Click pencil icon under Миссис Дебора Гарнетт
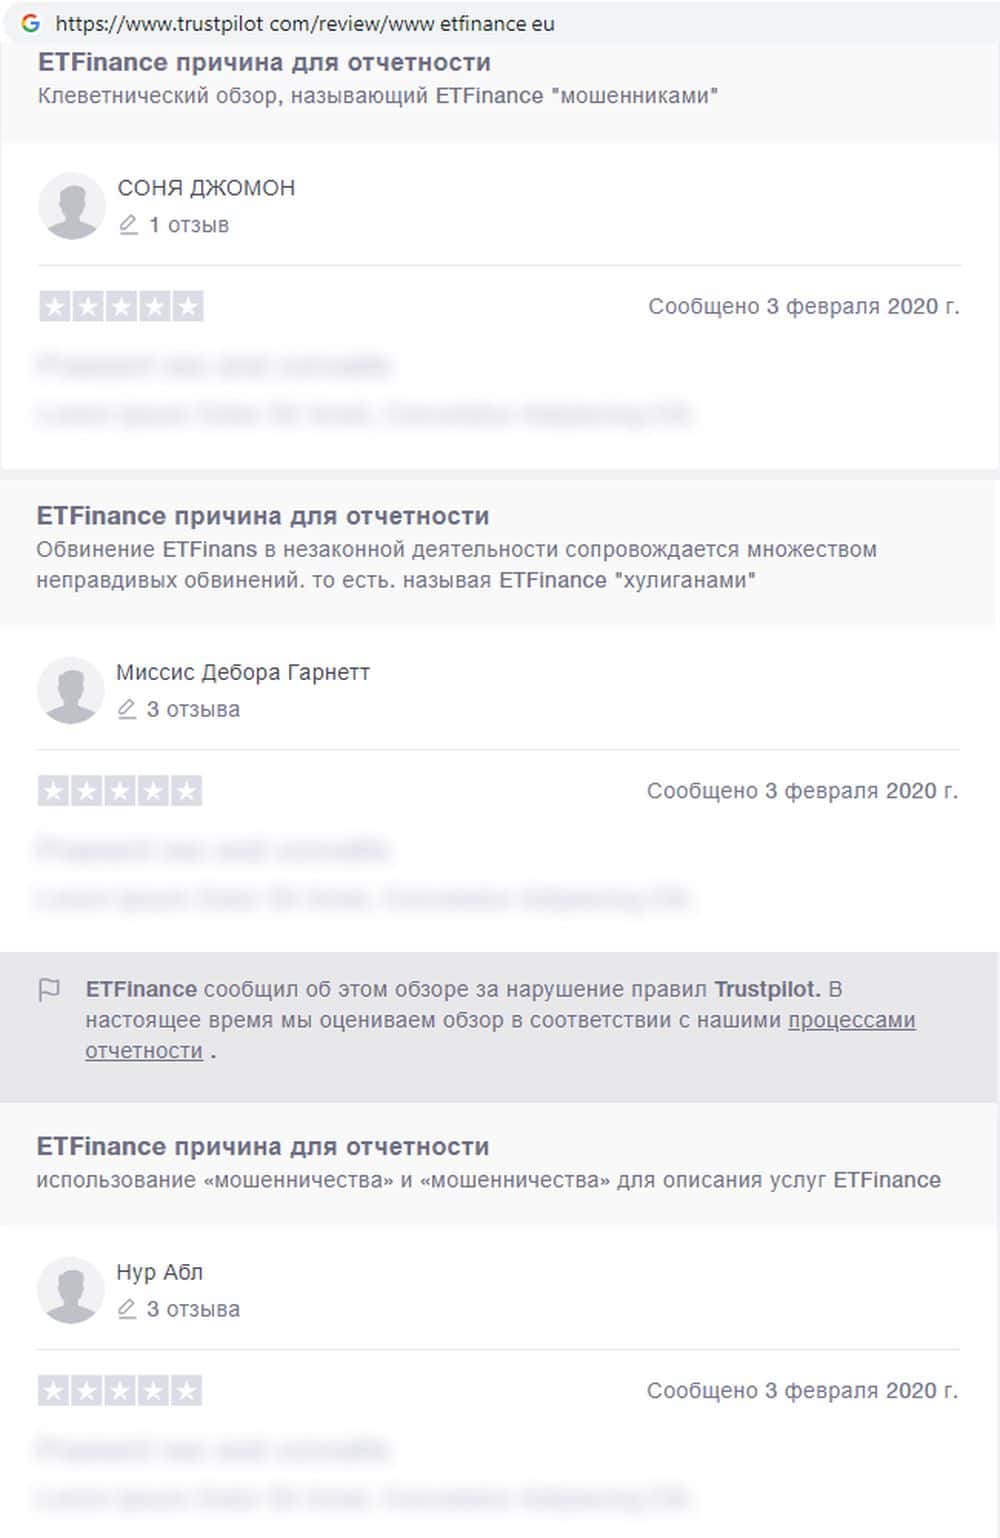This screenshot has height=1538, width=1000. [x=127, y=709]
